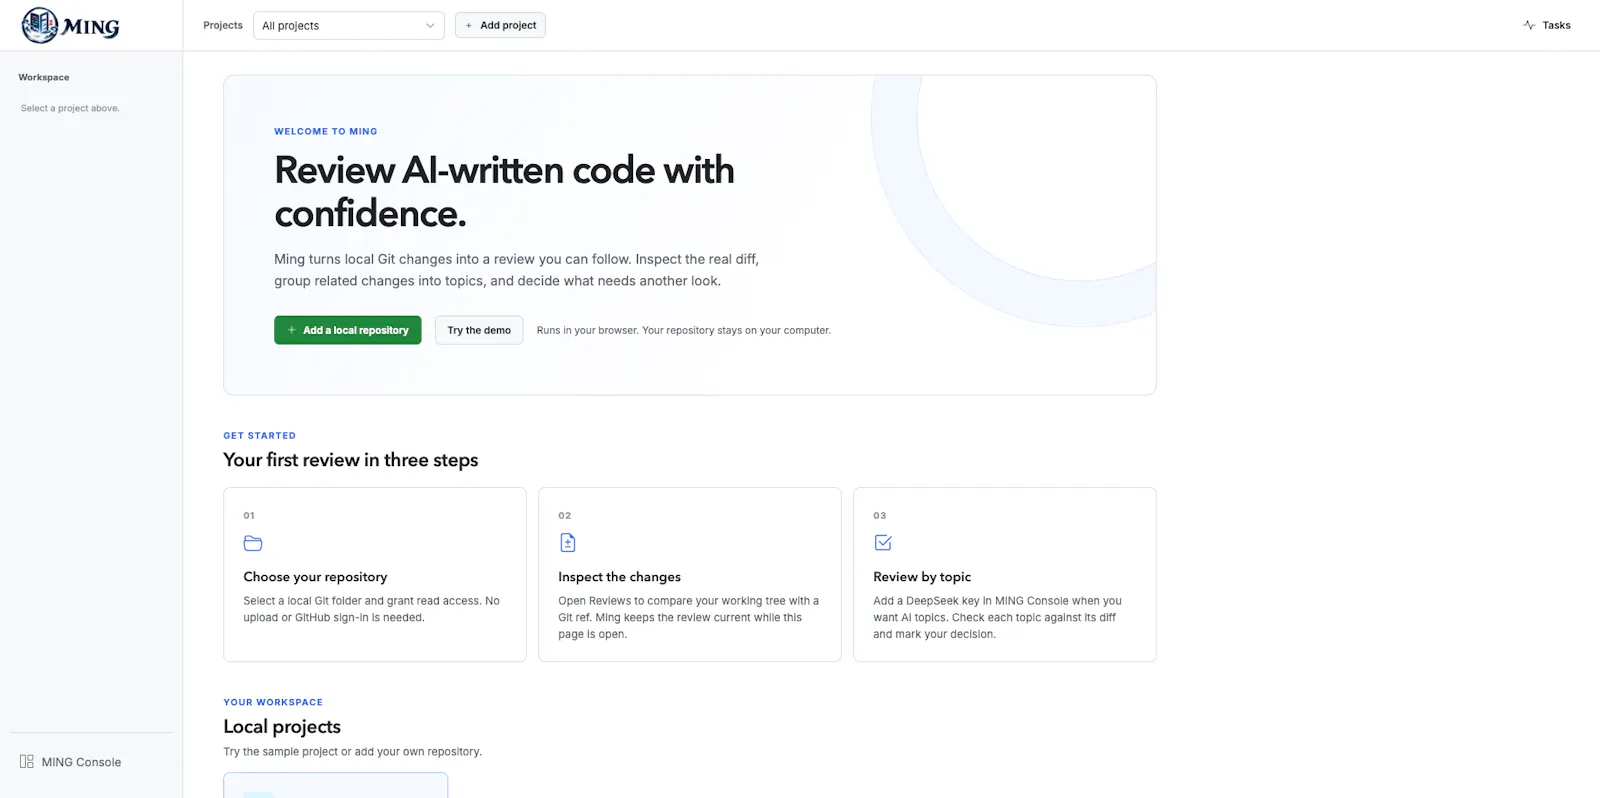Click the Local projects heading
1600x798 pixels.
[282, 727]
